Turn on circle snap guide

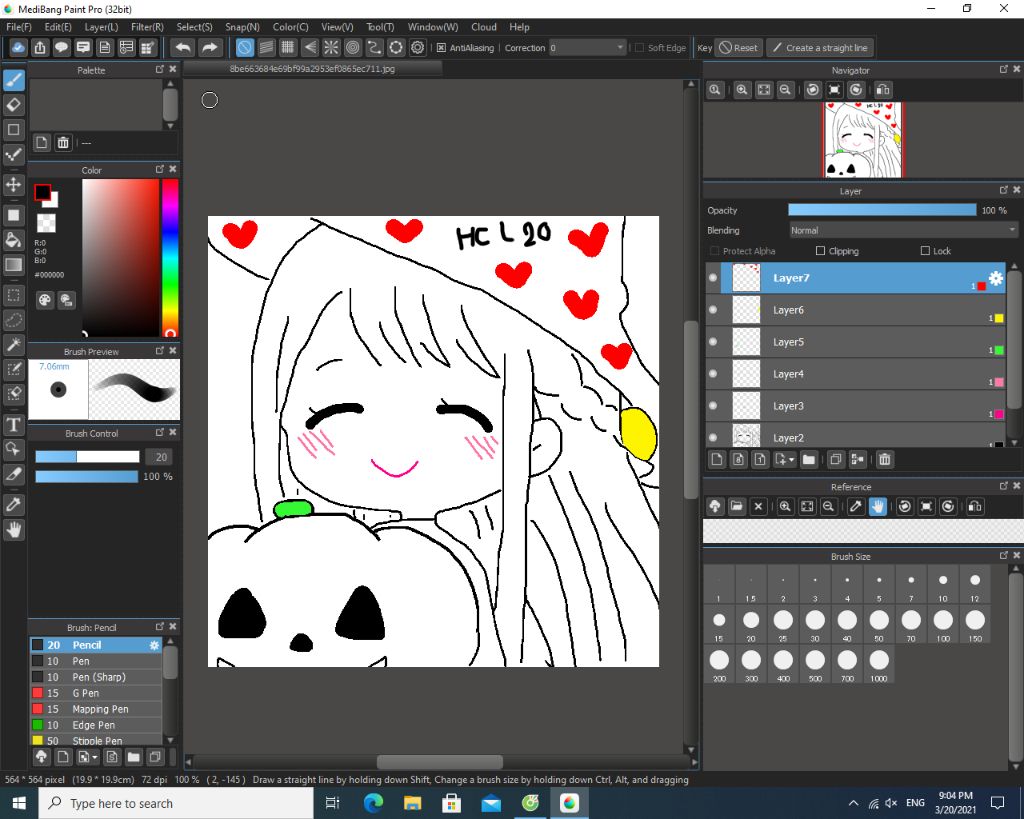353,48
